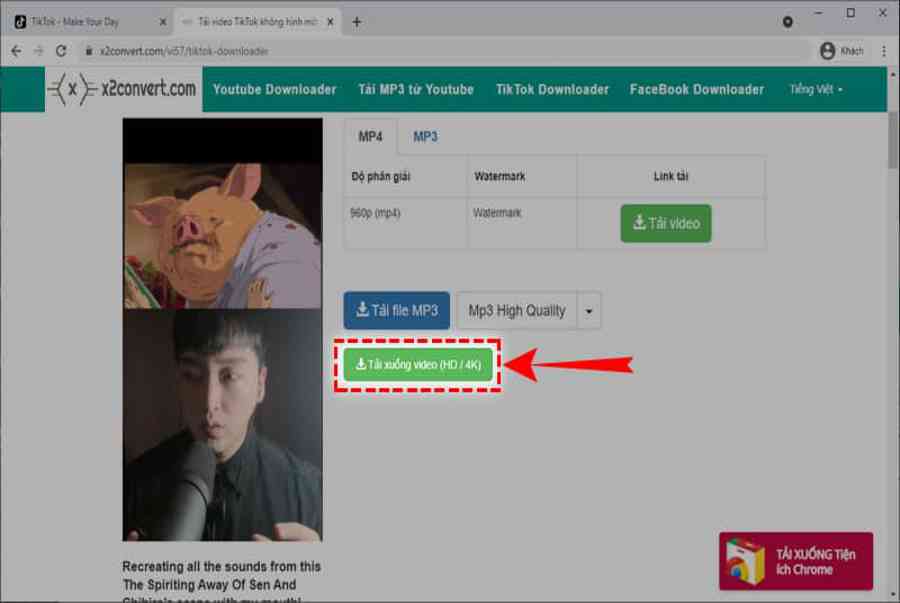This screenshot has width=900, height=603.
Task: Click the green Tải video button
Action: (x=665, y=223)
